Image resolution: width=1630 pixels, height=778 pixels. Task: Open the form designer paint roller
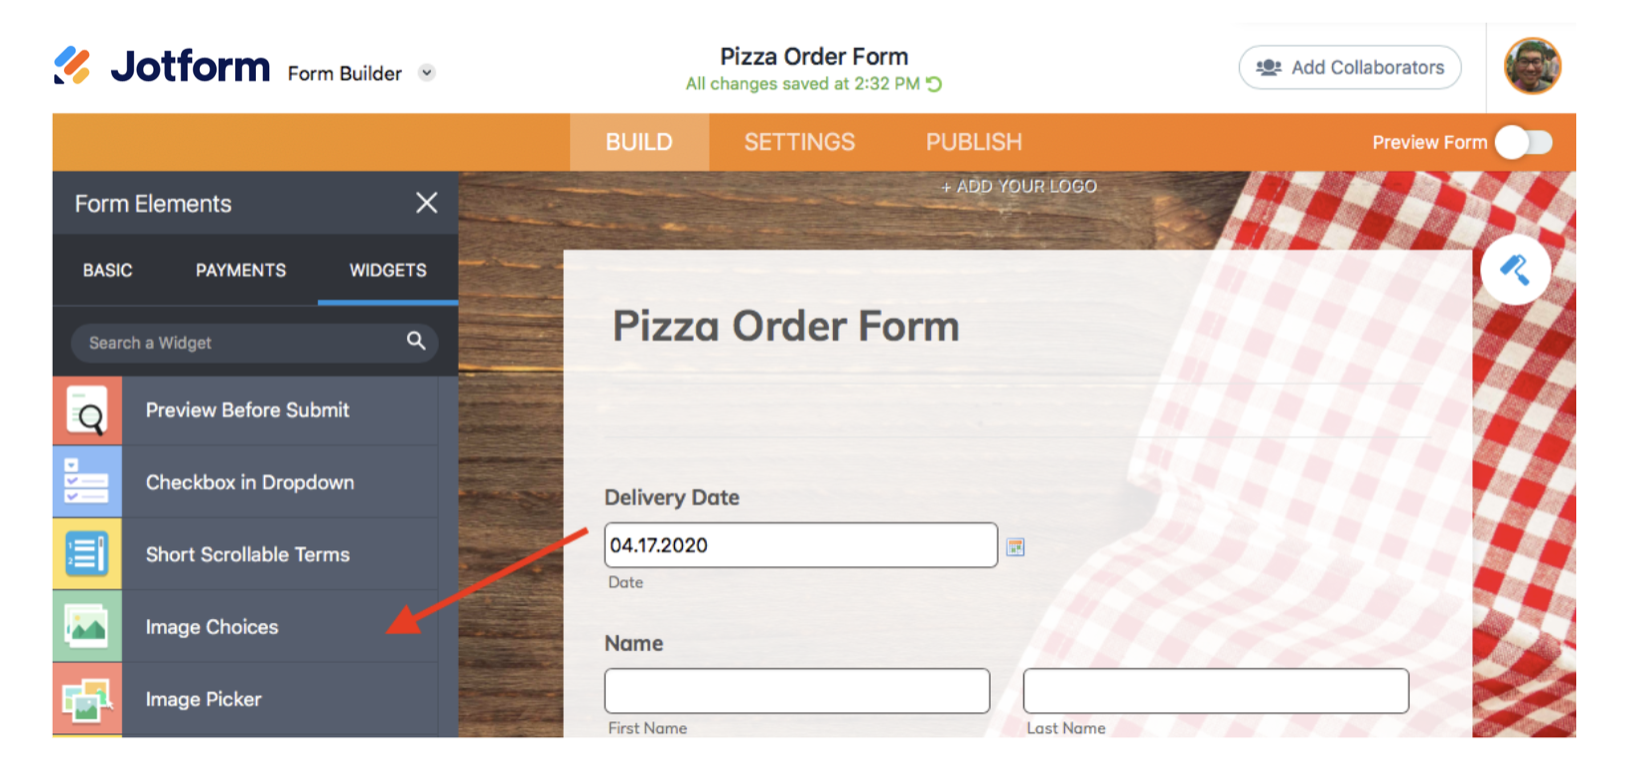click(1515, 270)
